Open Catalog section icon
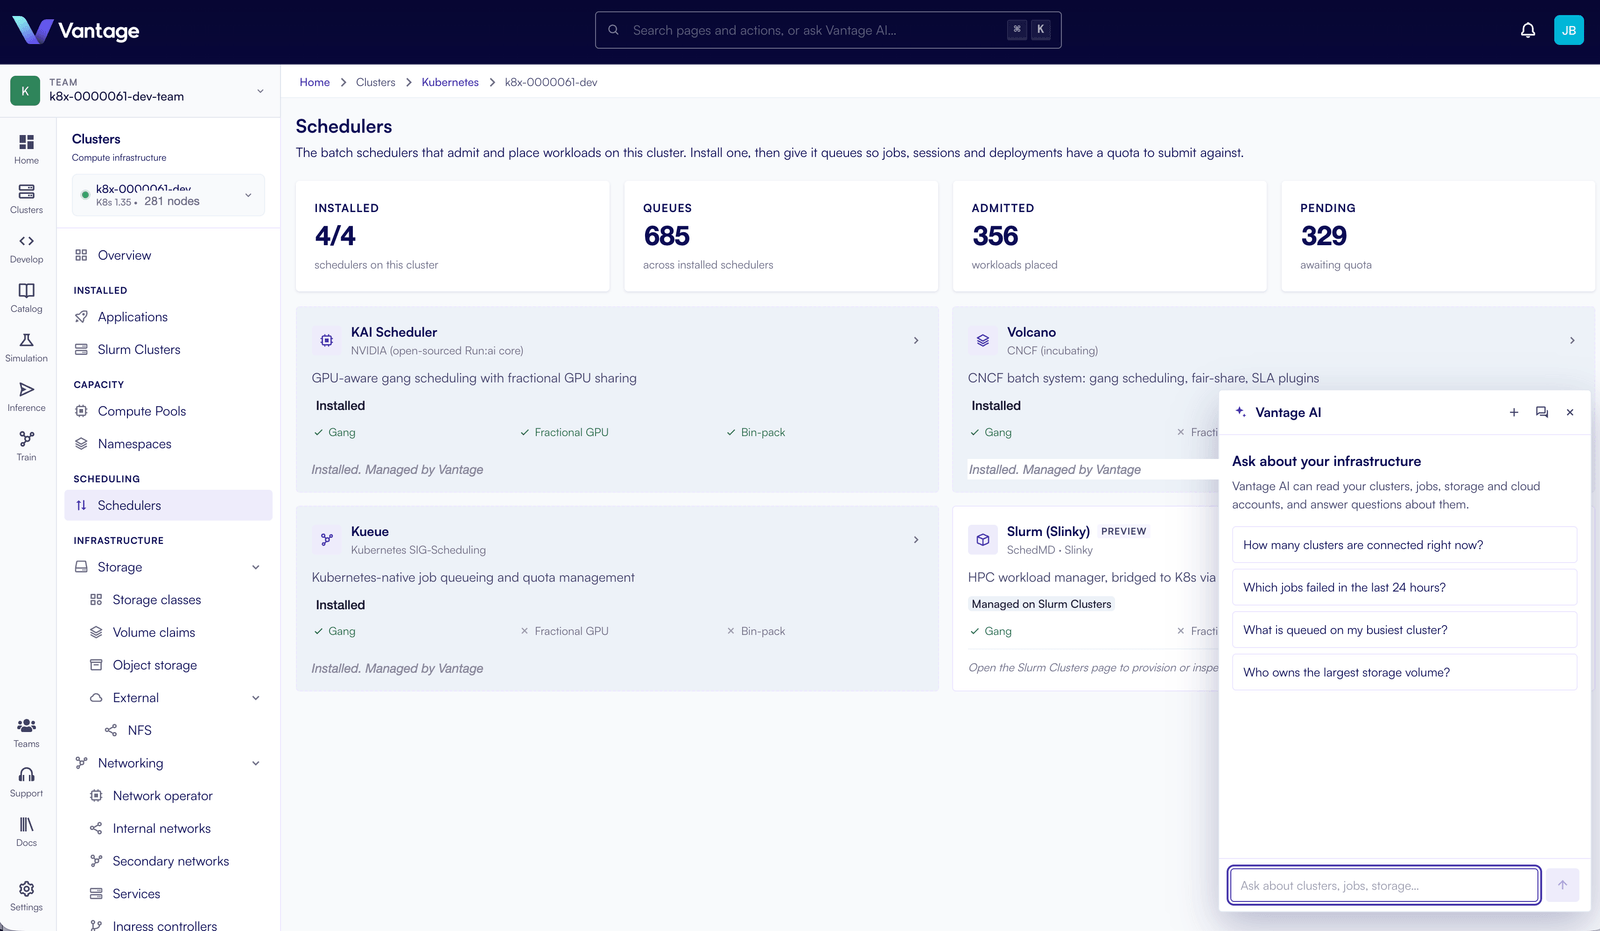 point(27,298)
